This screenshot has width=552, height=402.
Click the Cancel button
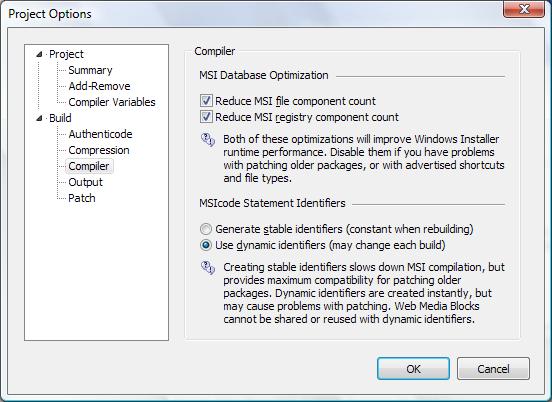[x=493, y=369]
